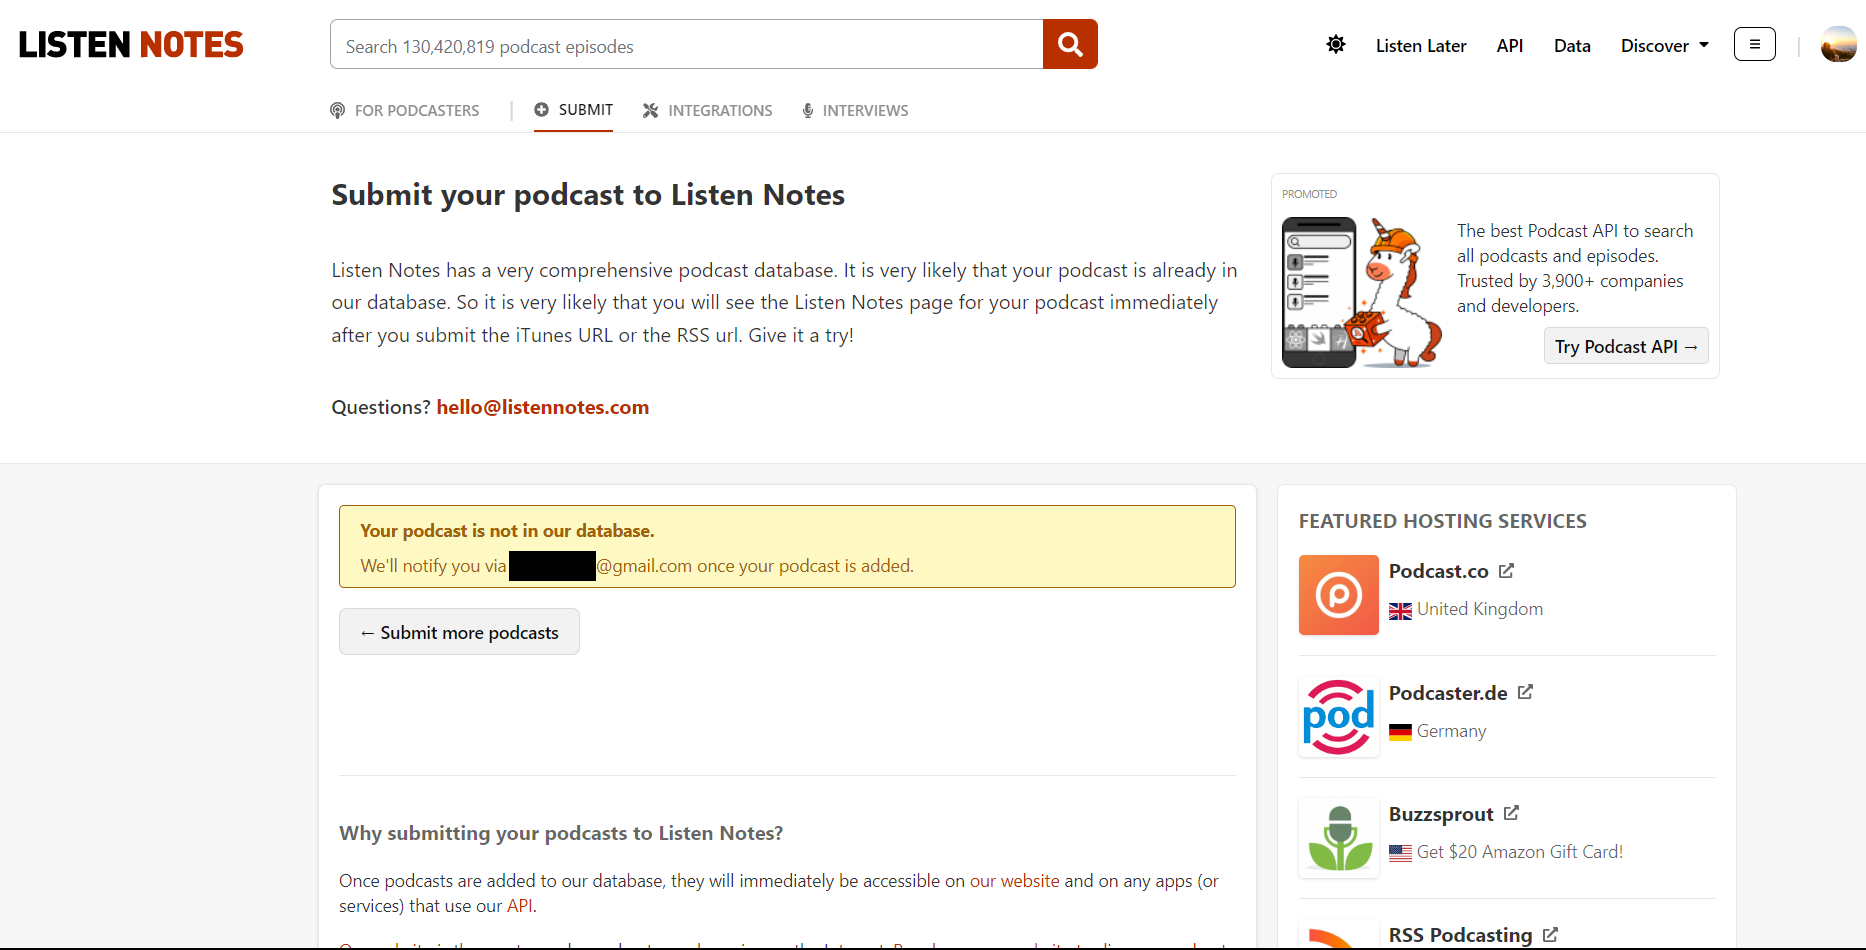Focus the podcast episodes search field
The width and height of the screenshot is (1866, 950).
(x=687, y=44)
